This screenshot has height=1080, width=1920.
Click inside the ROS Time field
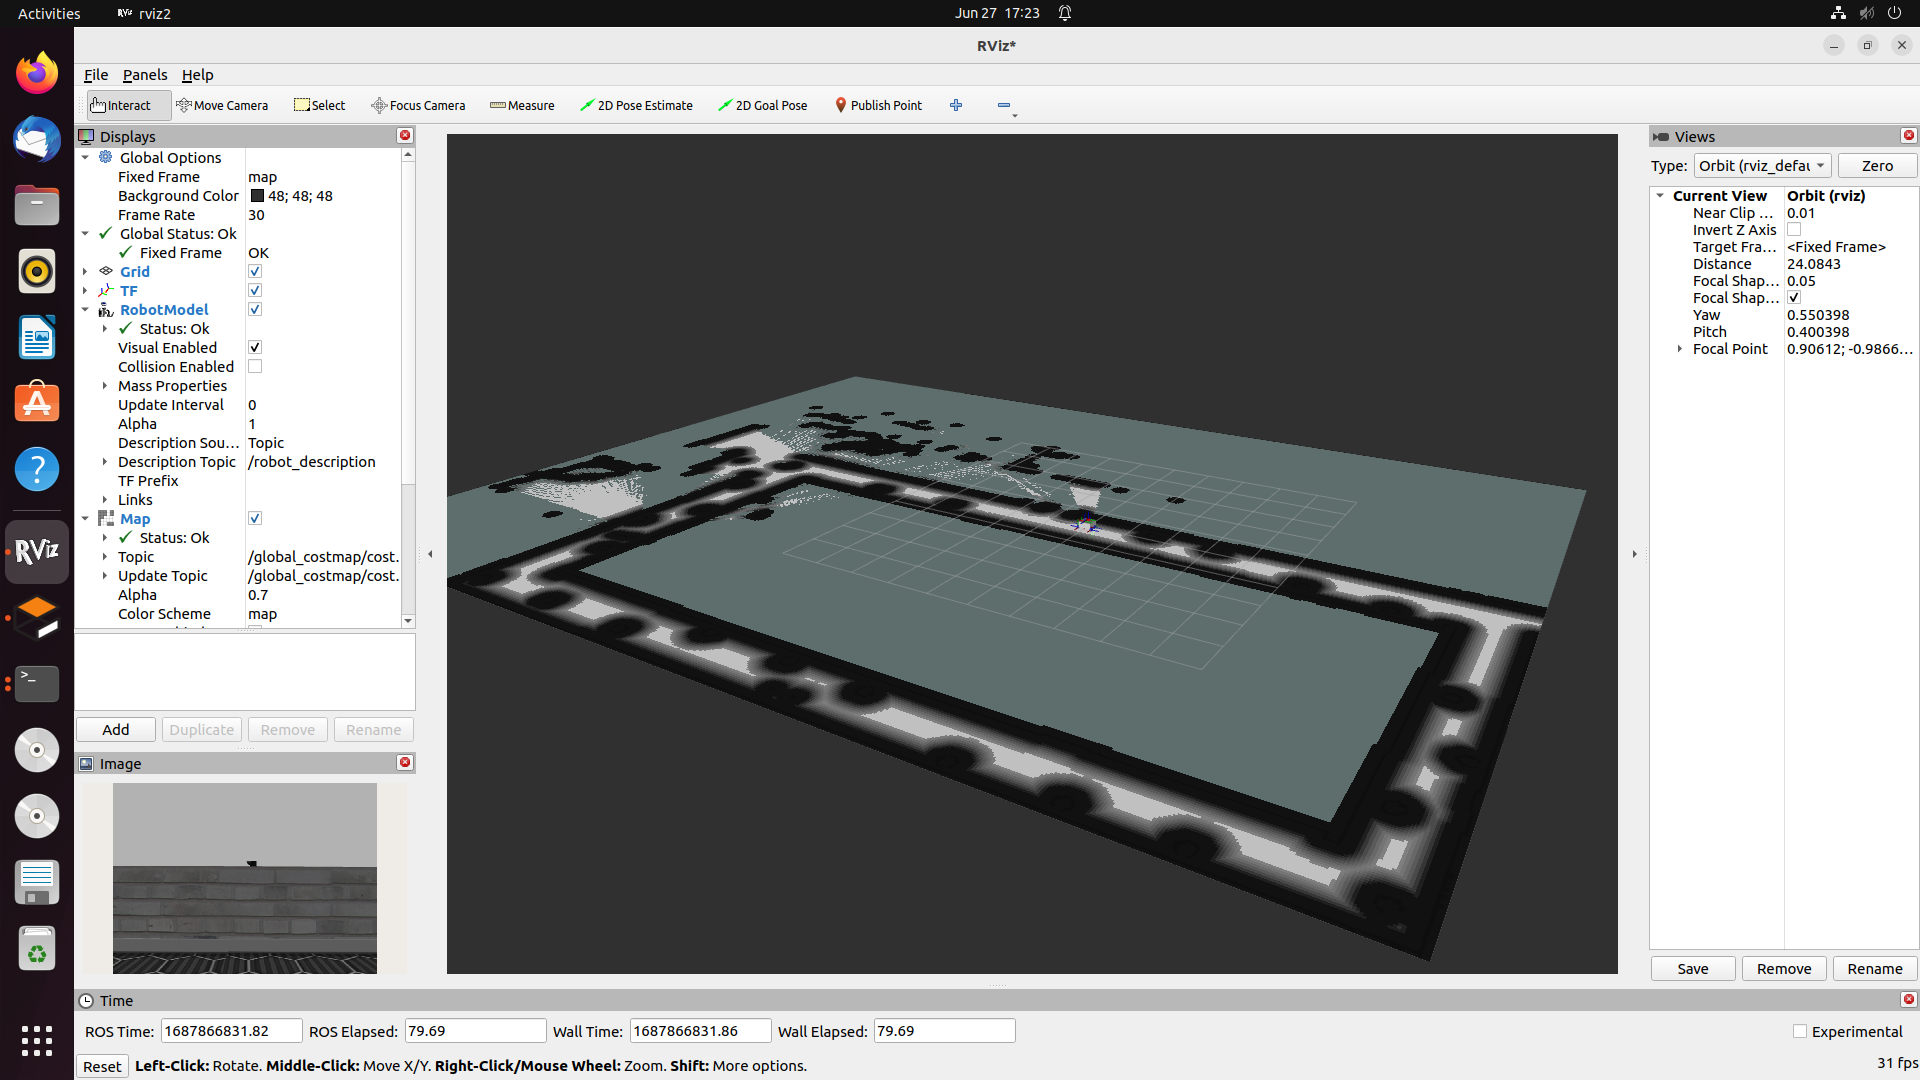point(231,1030)
